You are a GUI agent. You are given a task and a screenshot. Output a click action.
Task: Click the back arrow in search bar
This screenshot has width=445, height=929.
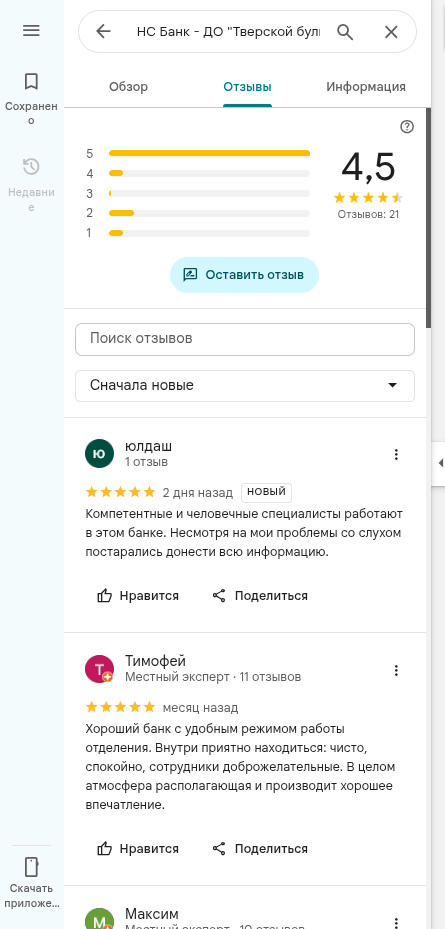click(103, 31)
